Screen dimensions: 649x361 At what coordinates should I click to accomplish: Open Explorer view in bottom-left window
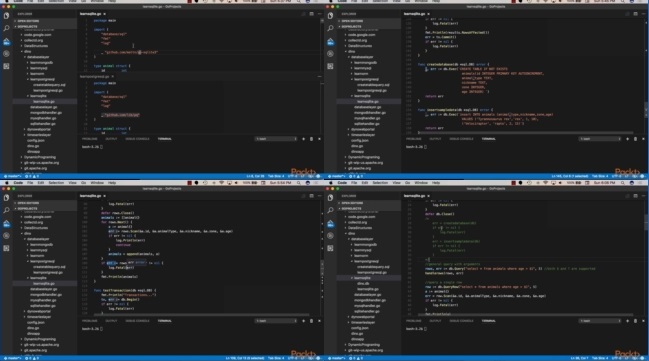pos(6,198)
